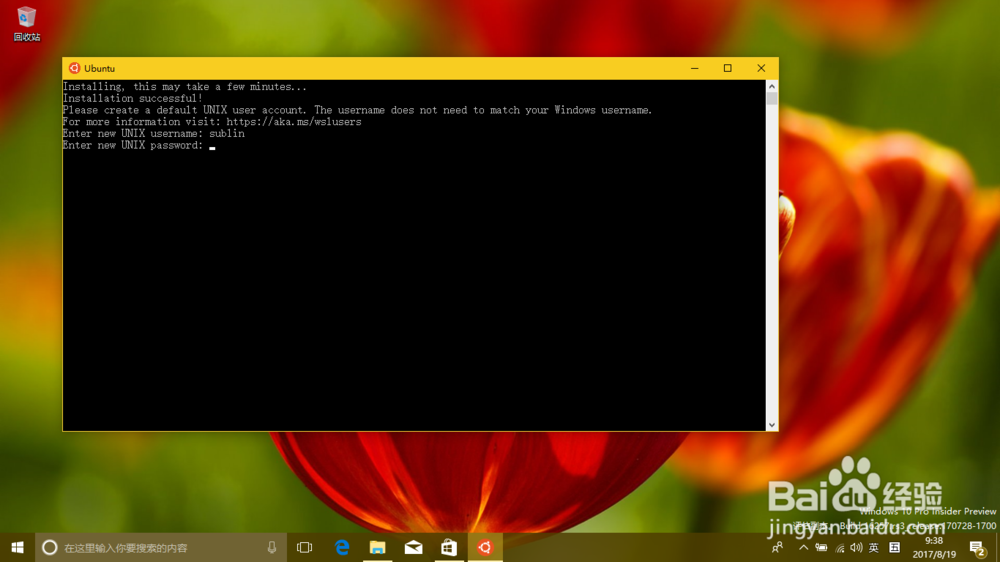Click the 'Installation successful!' line
Viewport: 1000px width, 562px height.
(133, 98)
